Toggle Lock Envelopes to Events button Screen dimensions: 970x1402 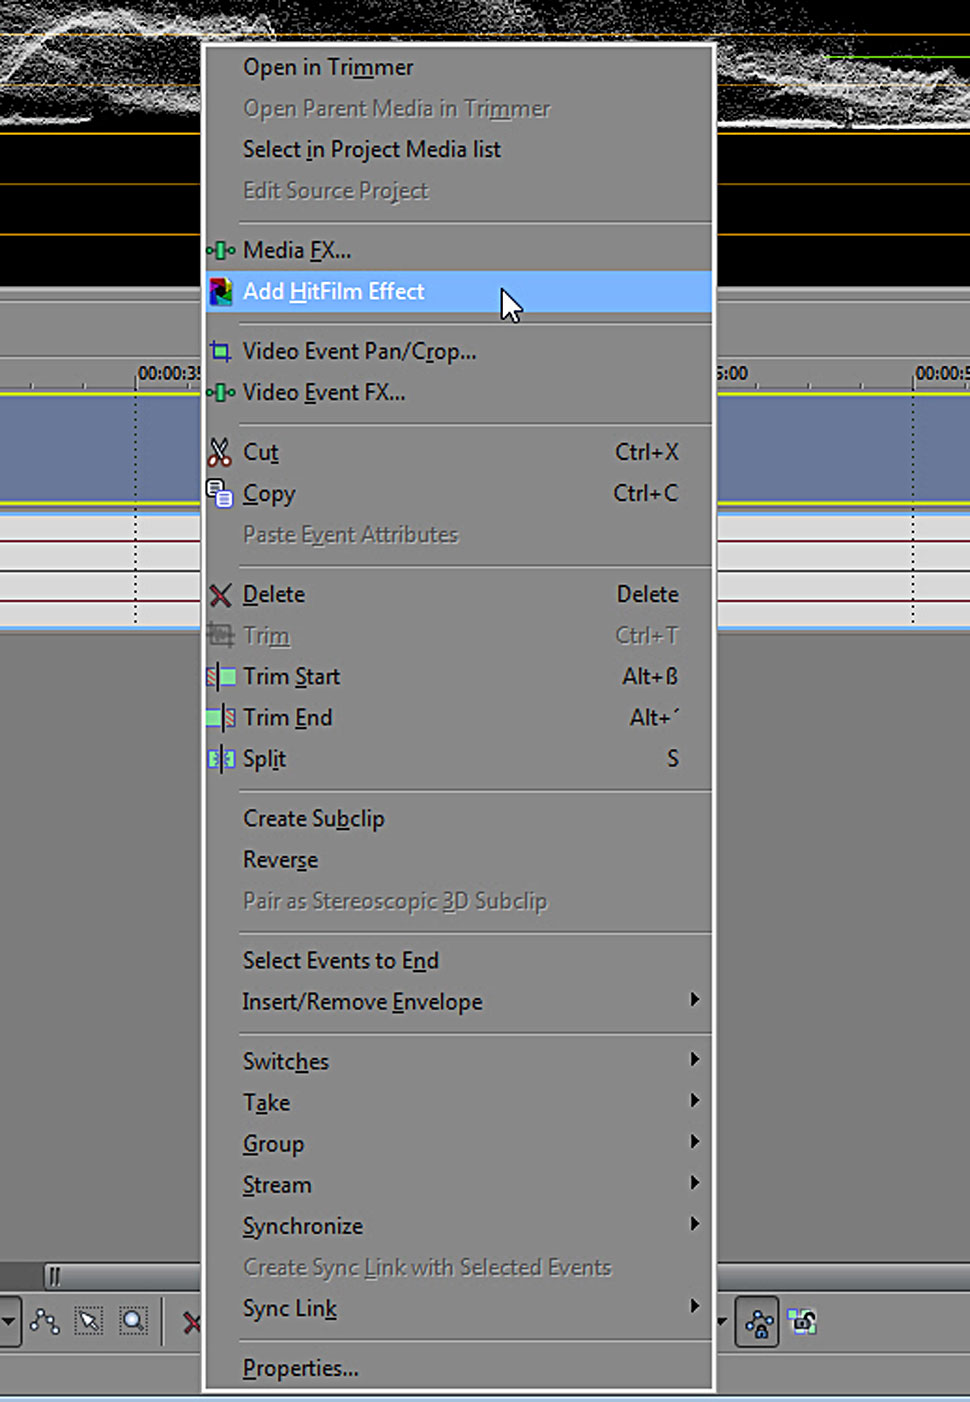(758, 1324)
